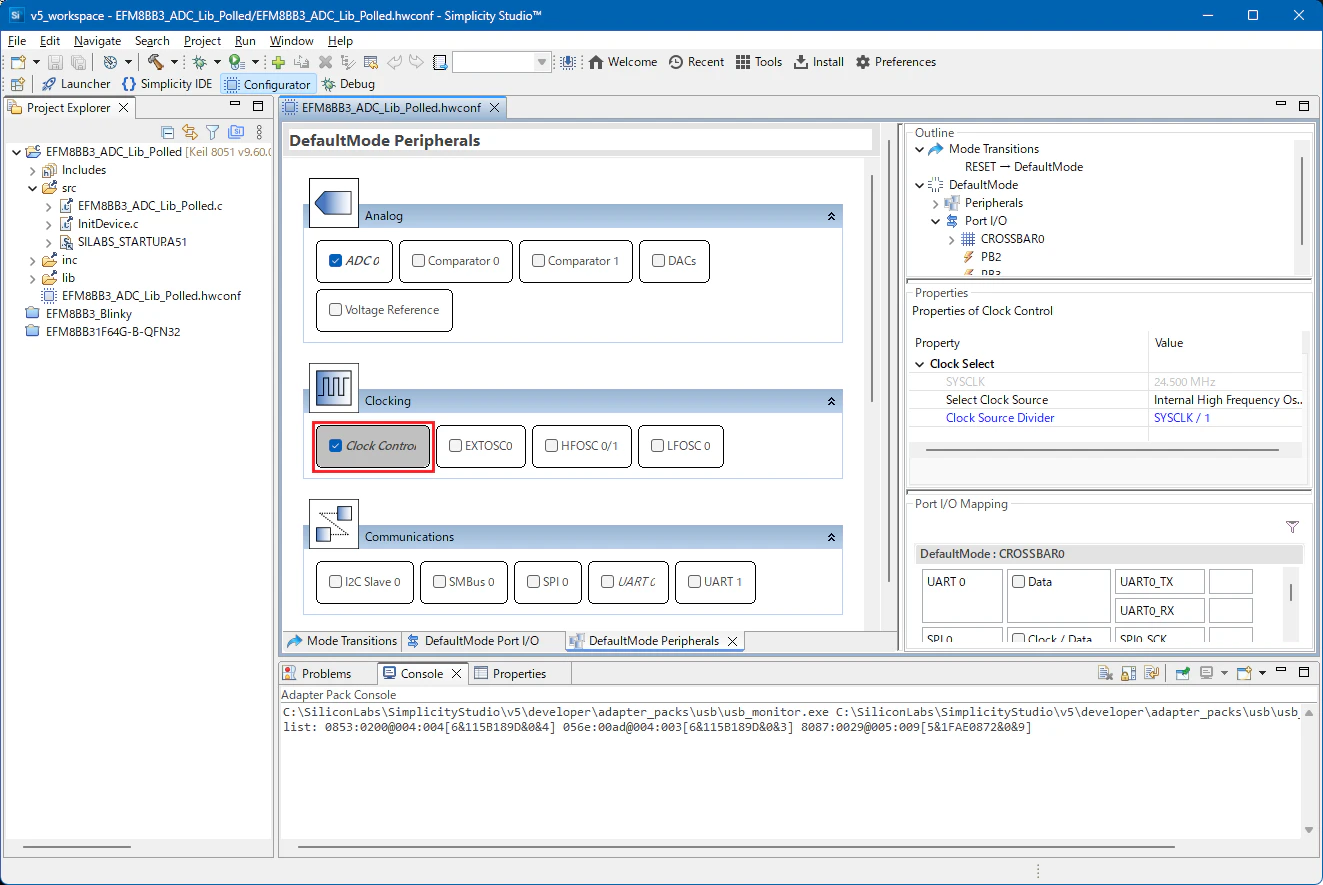Collapse the Clocking section

click(831, 401)
